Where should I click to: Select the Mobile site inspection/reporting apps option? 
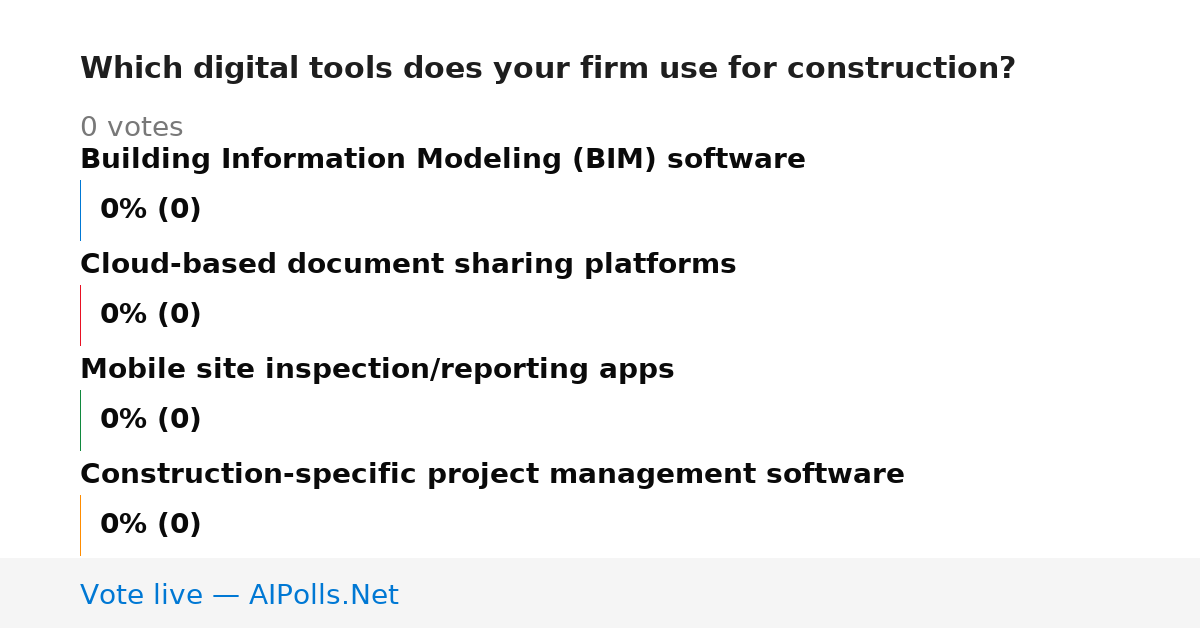pos(377,370)
